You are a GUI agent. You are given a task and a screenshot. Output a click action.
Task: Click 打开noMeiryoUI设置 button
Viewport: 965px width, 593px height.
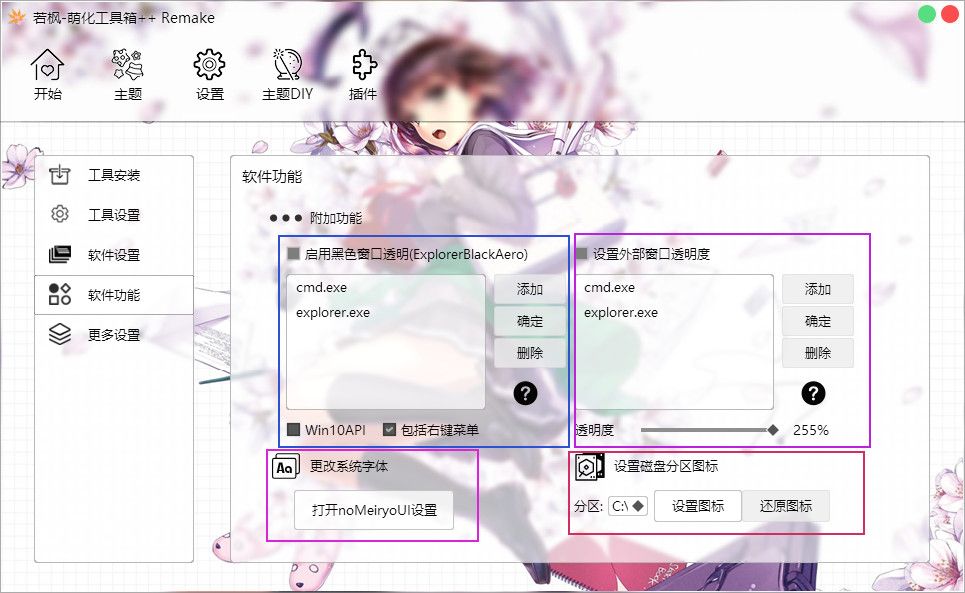coord(374,510)
